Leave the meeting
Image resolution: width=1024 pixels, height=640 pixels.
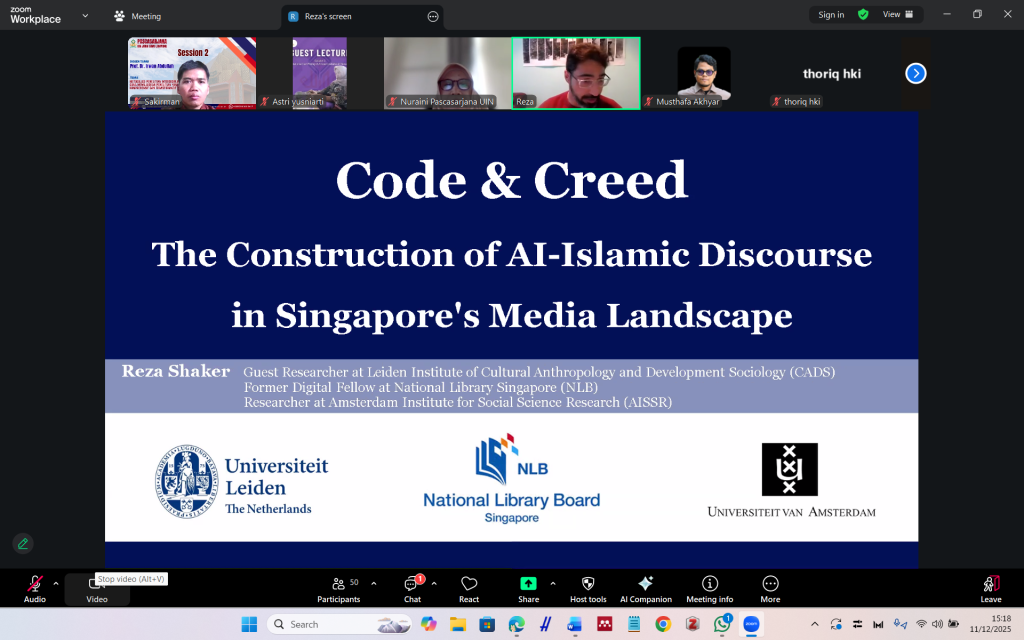click(x=990, y=589)
